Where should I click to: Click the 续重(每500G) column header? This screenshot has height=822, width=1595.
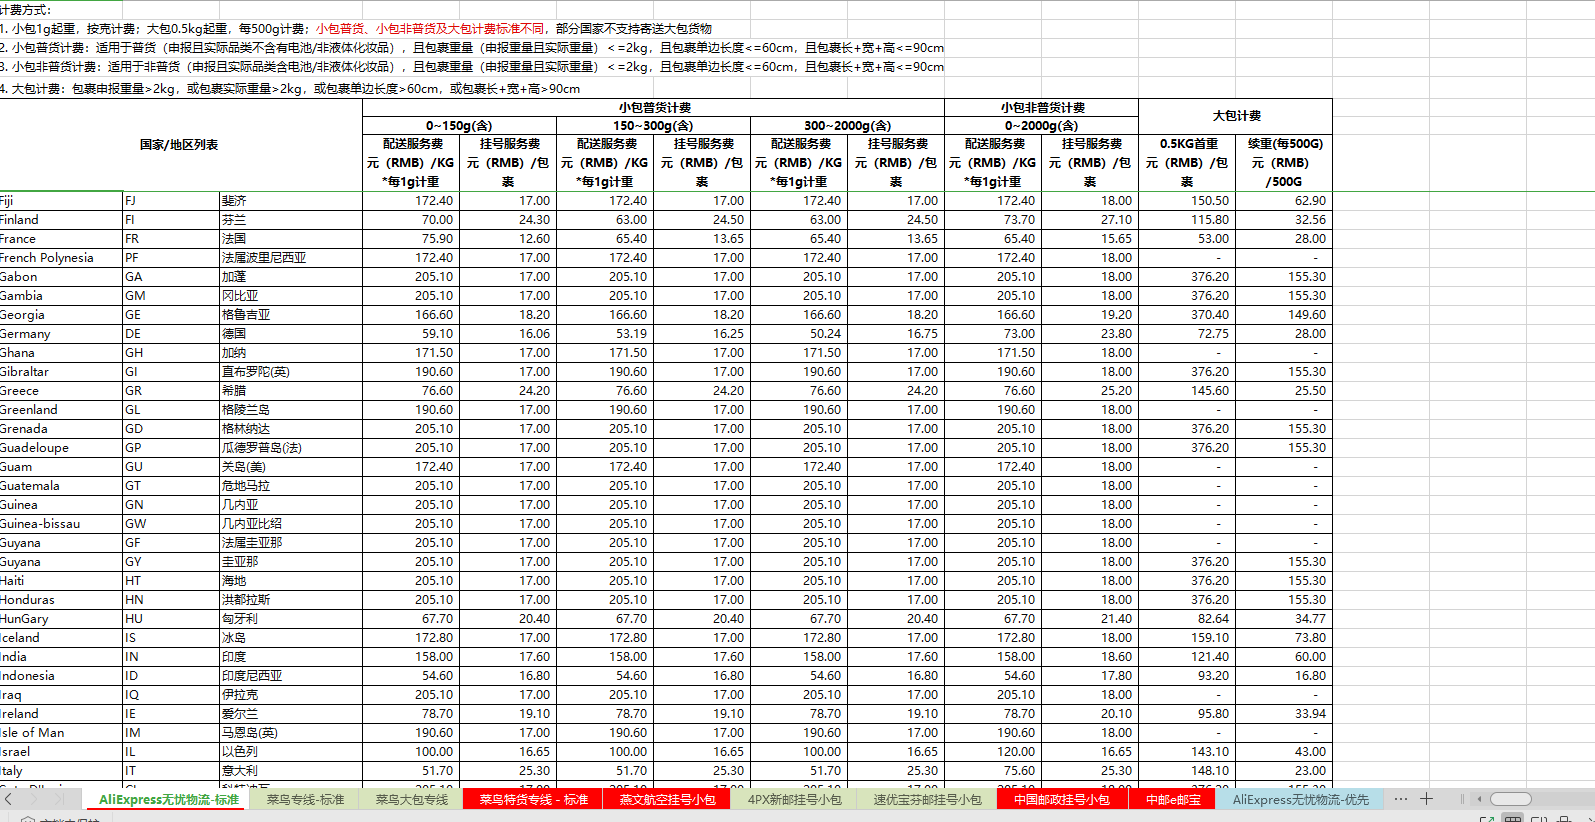pos(1284,163)
